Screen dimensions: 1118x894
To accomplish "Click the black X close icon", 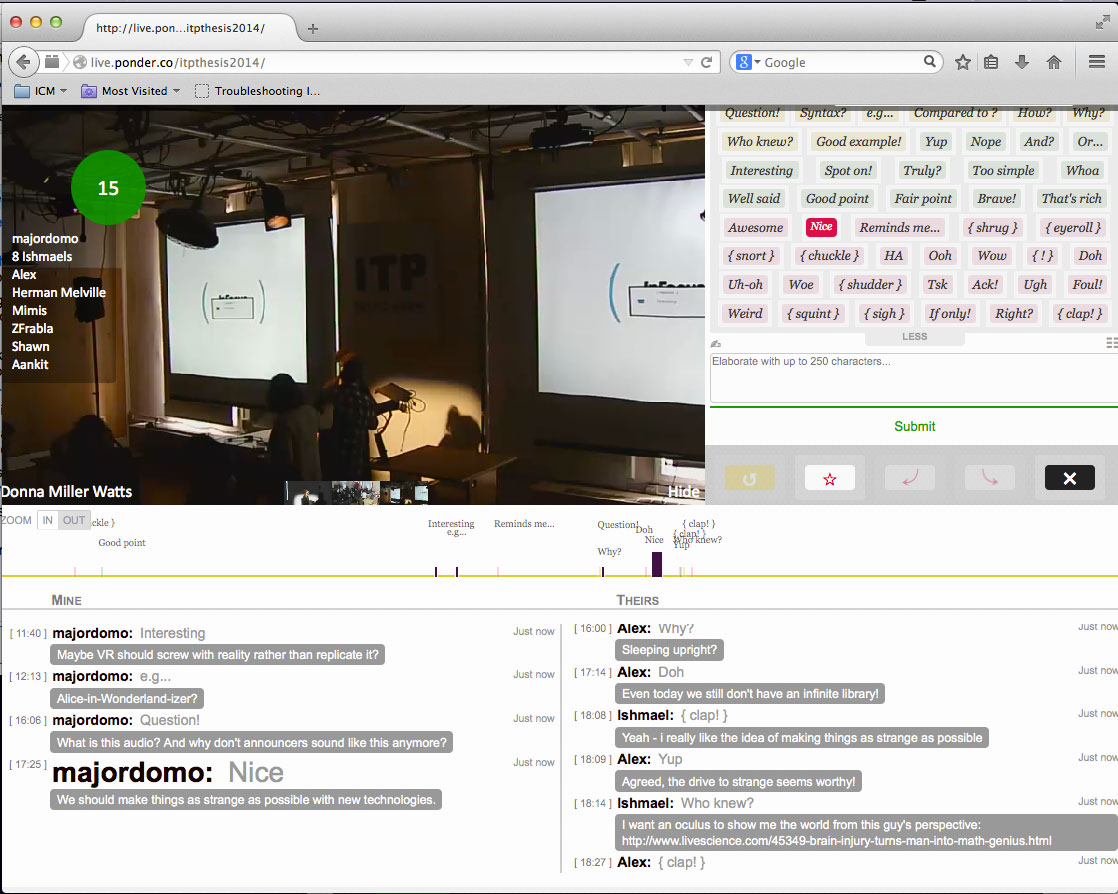I will 1069,478.
